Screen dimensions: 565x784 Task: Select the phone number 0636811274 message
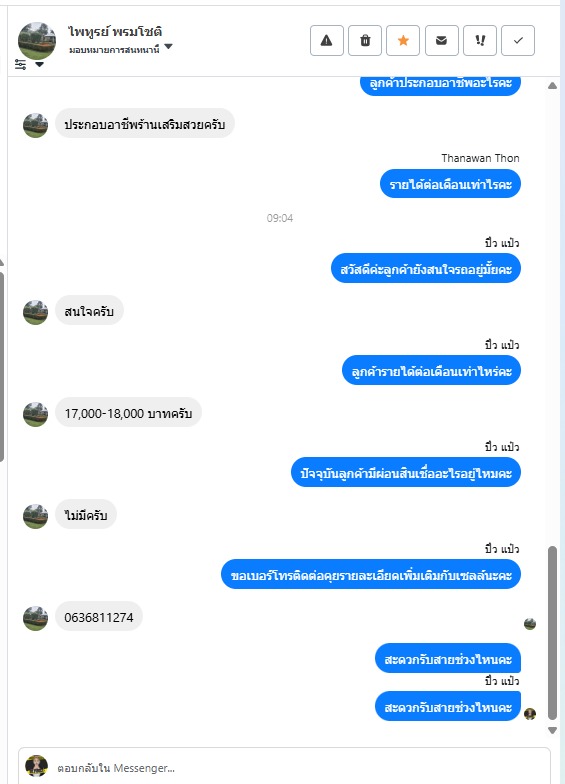pyautogui.click(x=98, y=618)
